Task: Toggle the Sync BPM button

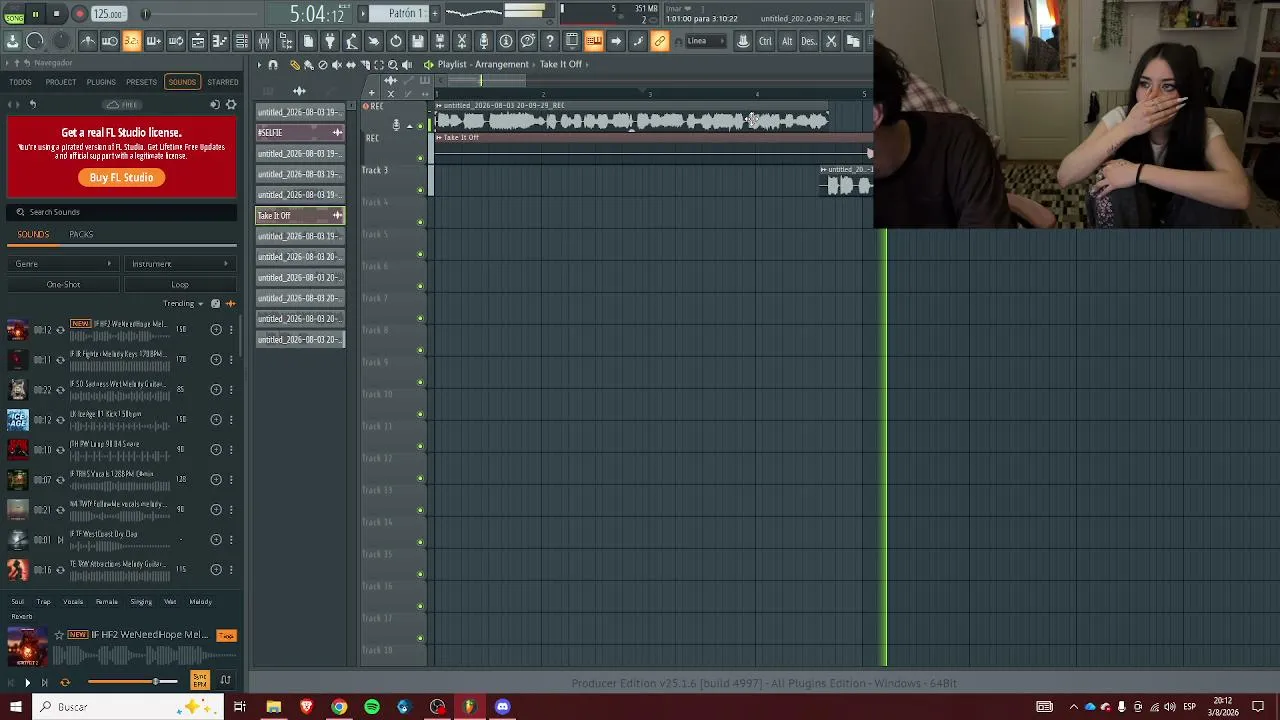Action: [200, 681]
